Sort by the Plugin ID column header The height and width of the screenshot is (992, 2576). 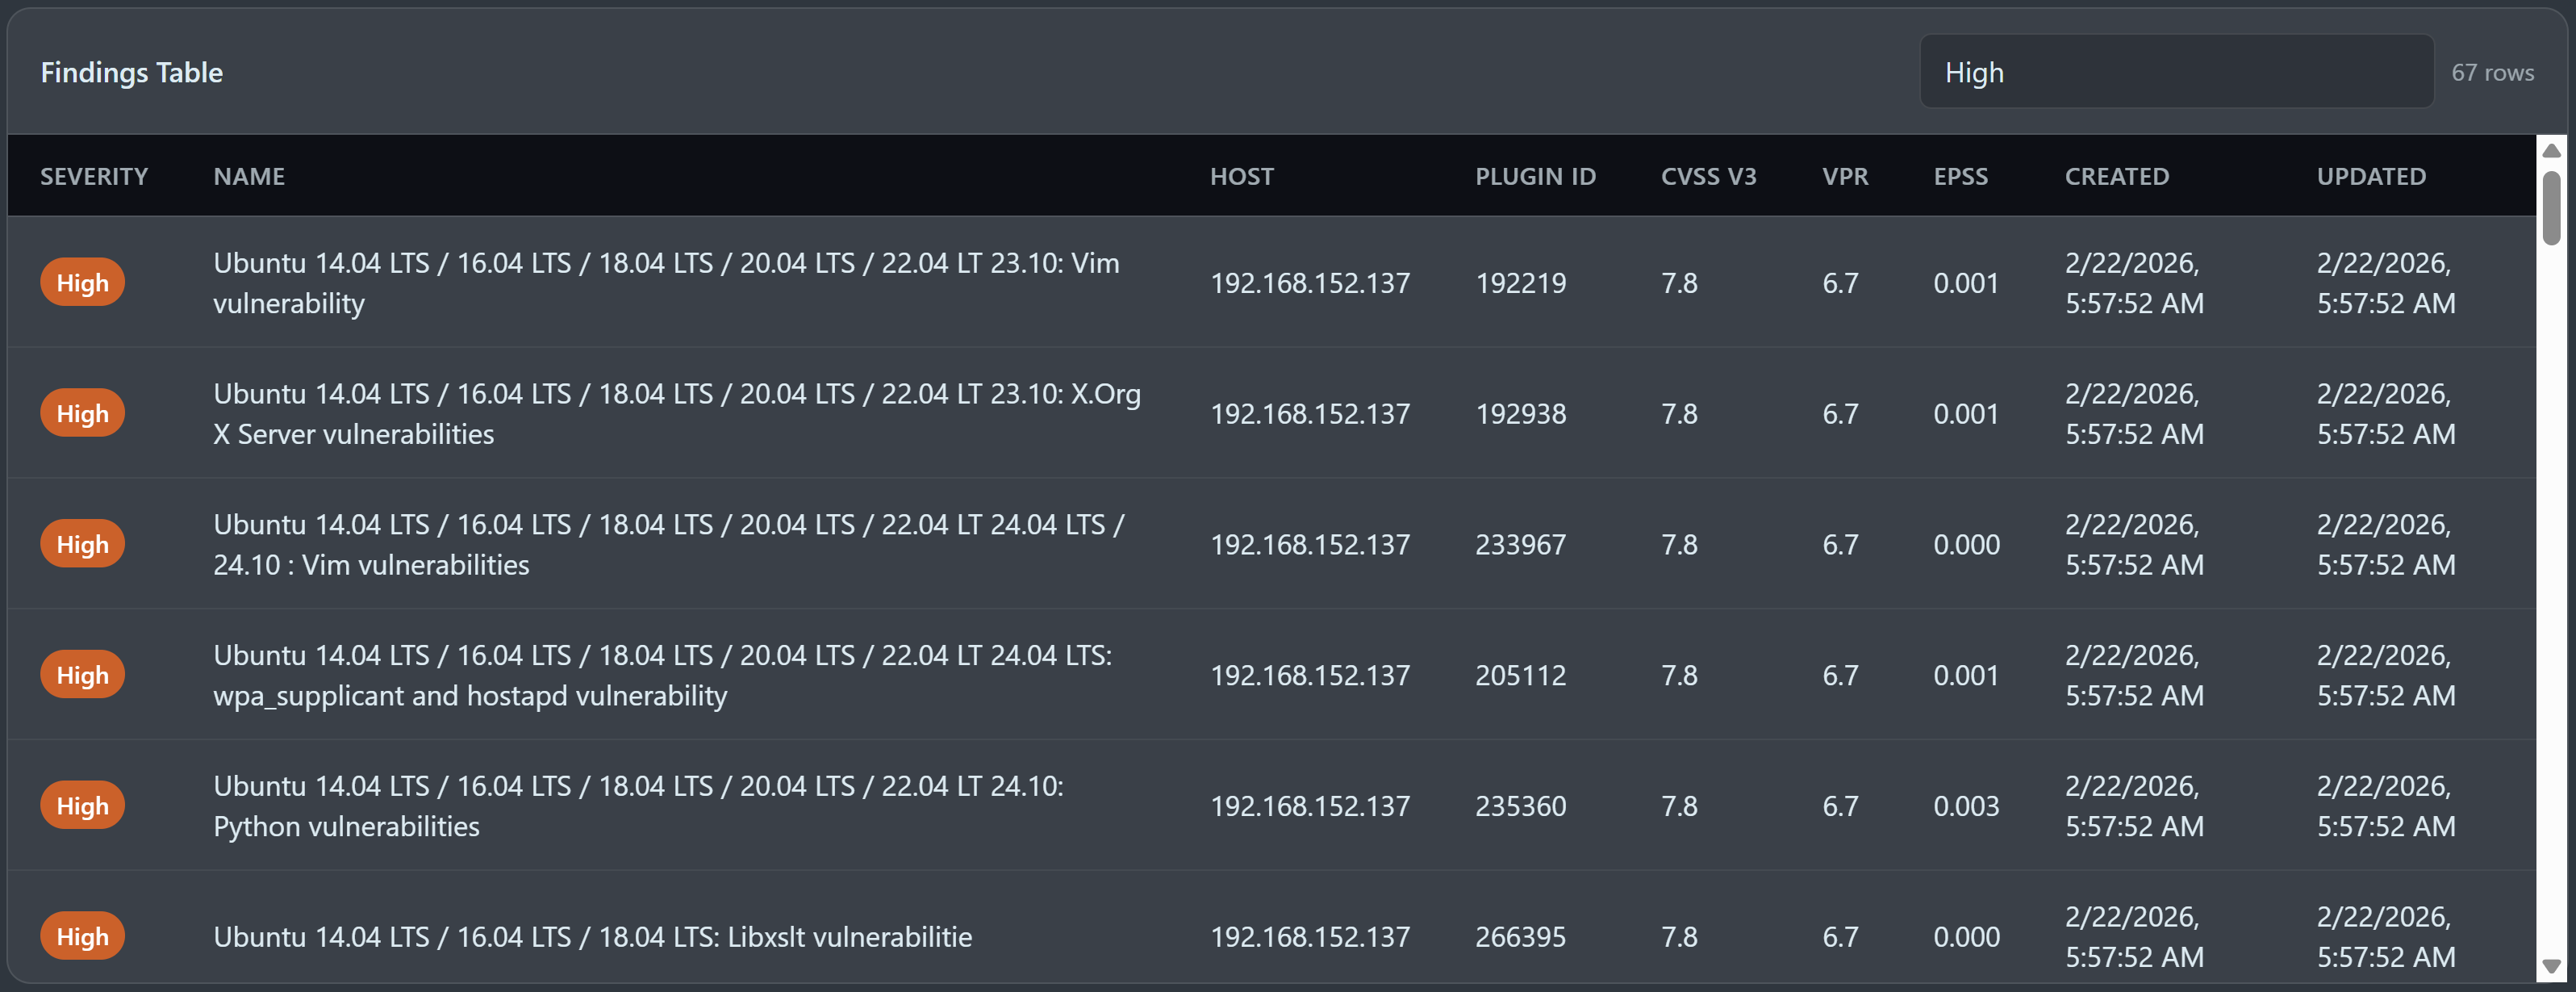click(1535, 177)
